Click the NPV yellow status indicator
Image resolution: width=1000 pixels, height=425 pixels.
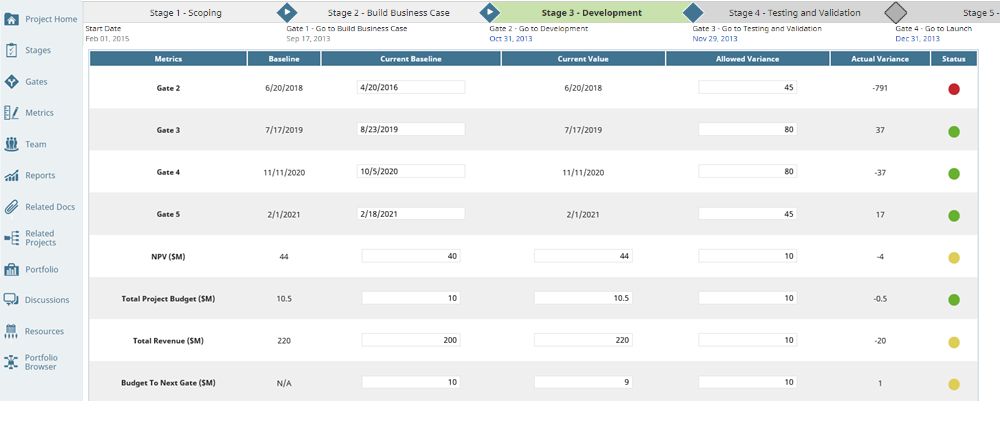pos(953,258)
